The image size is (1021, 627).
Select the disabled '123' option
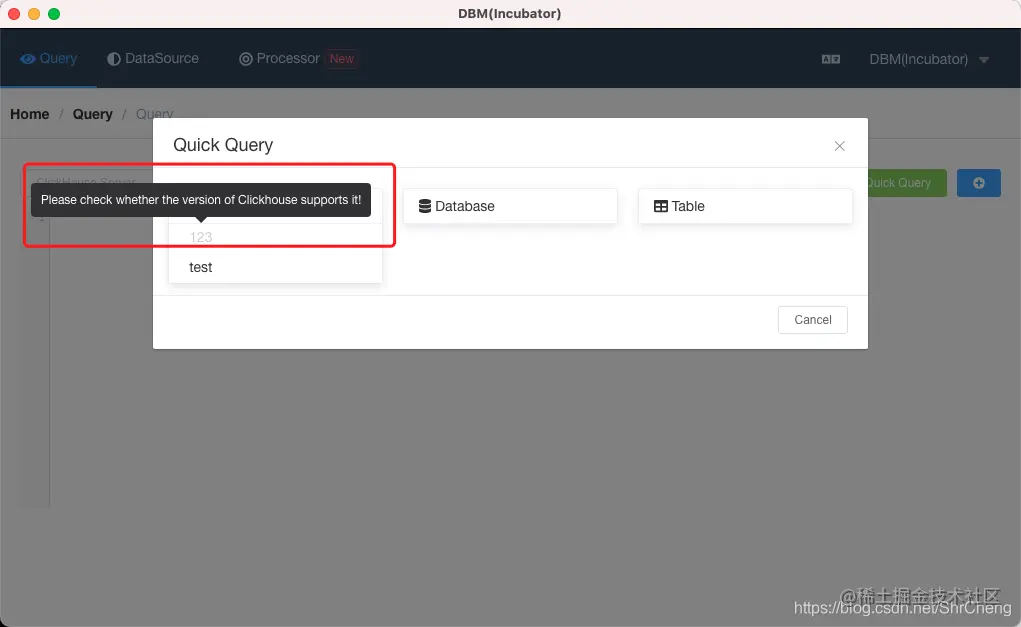click(x=275, y=237)
